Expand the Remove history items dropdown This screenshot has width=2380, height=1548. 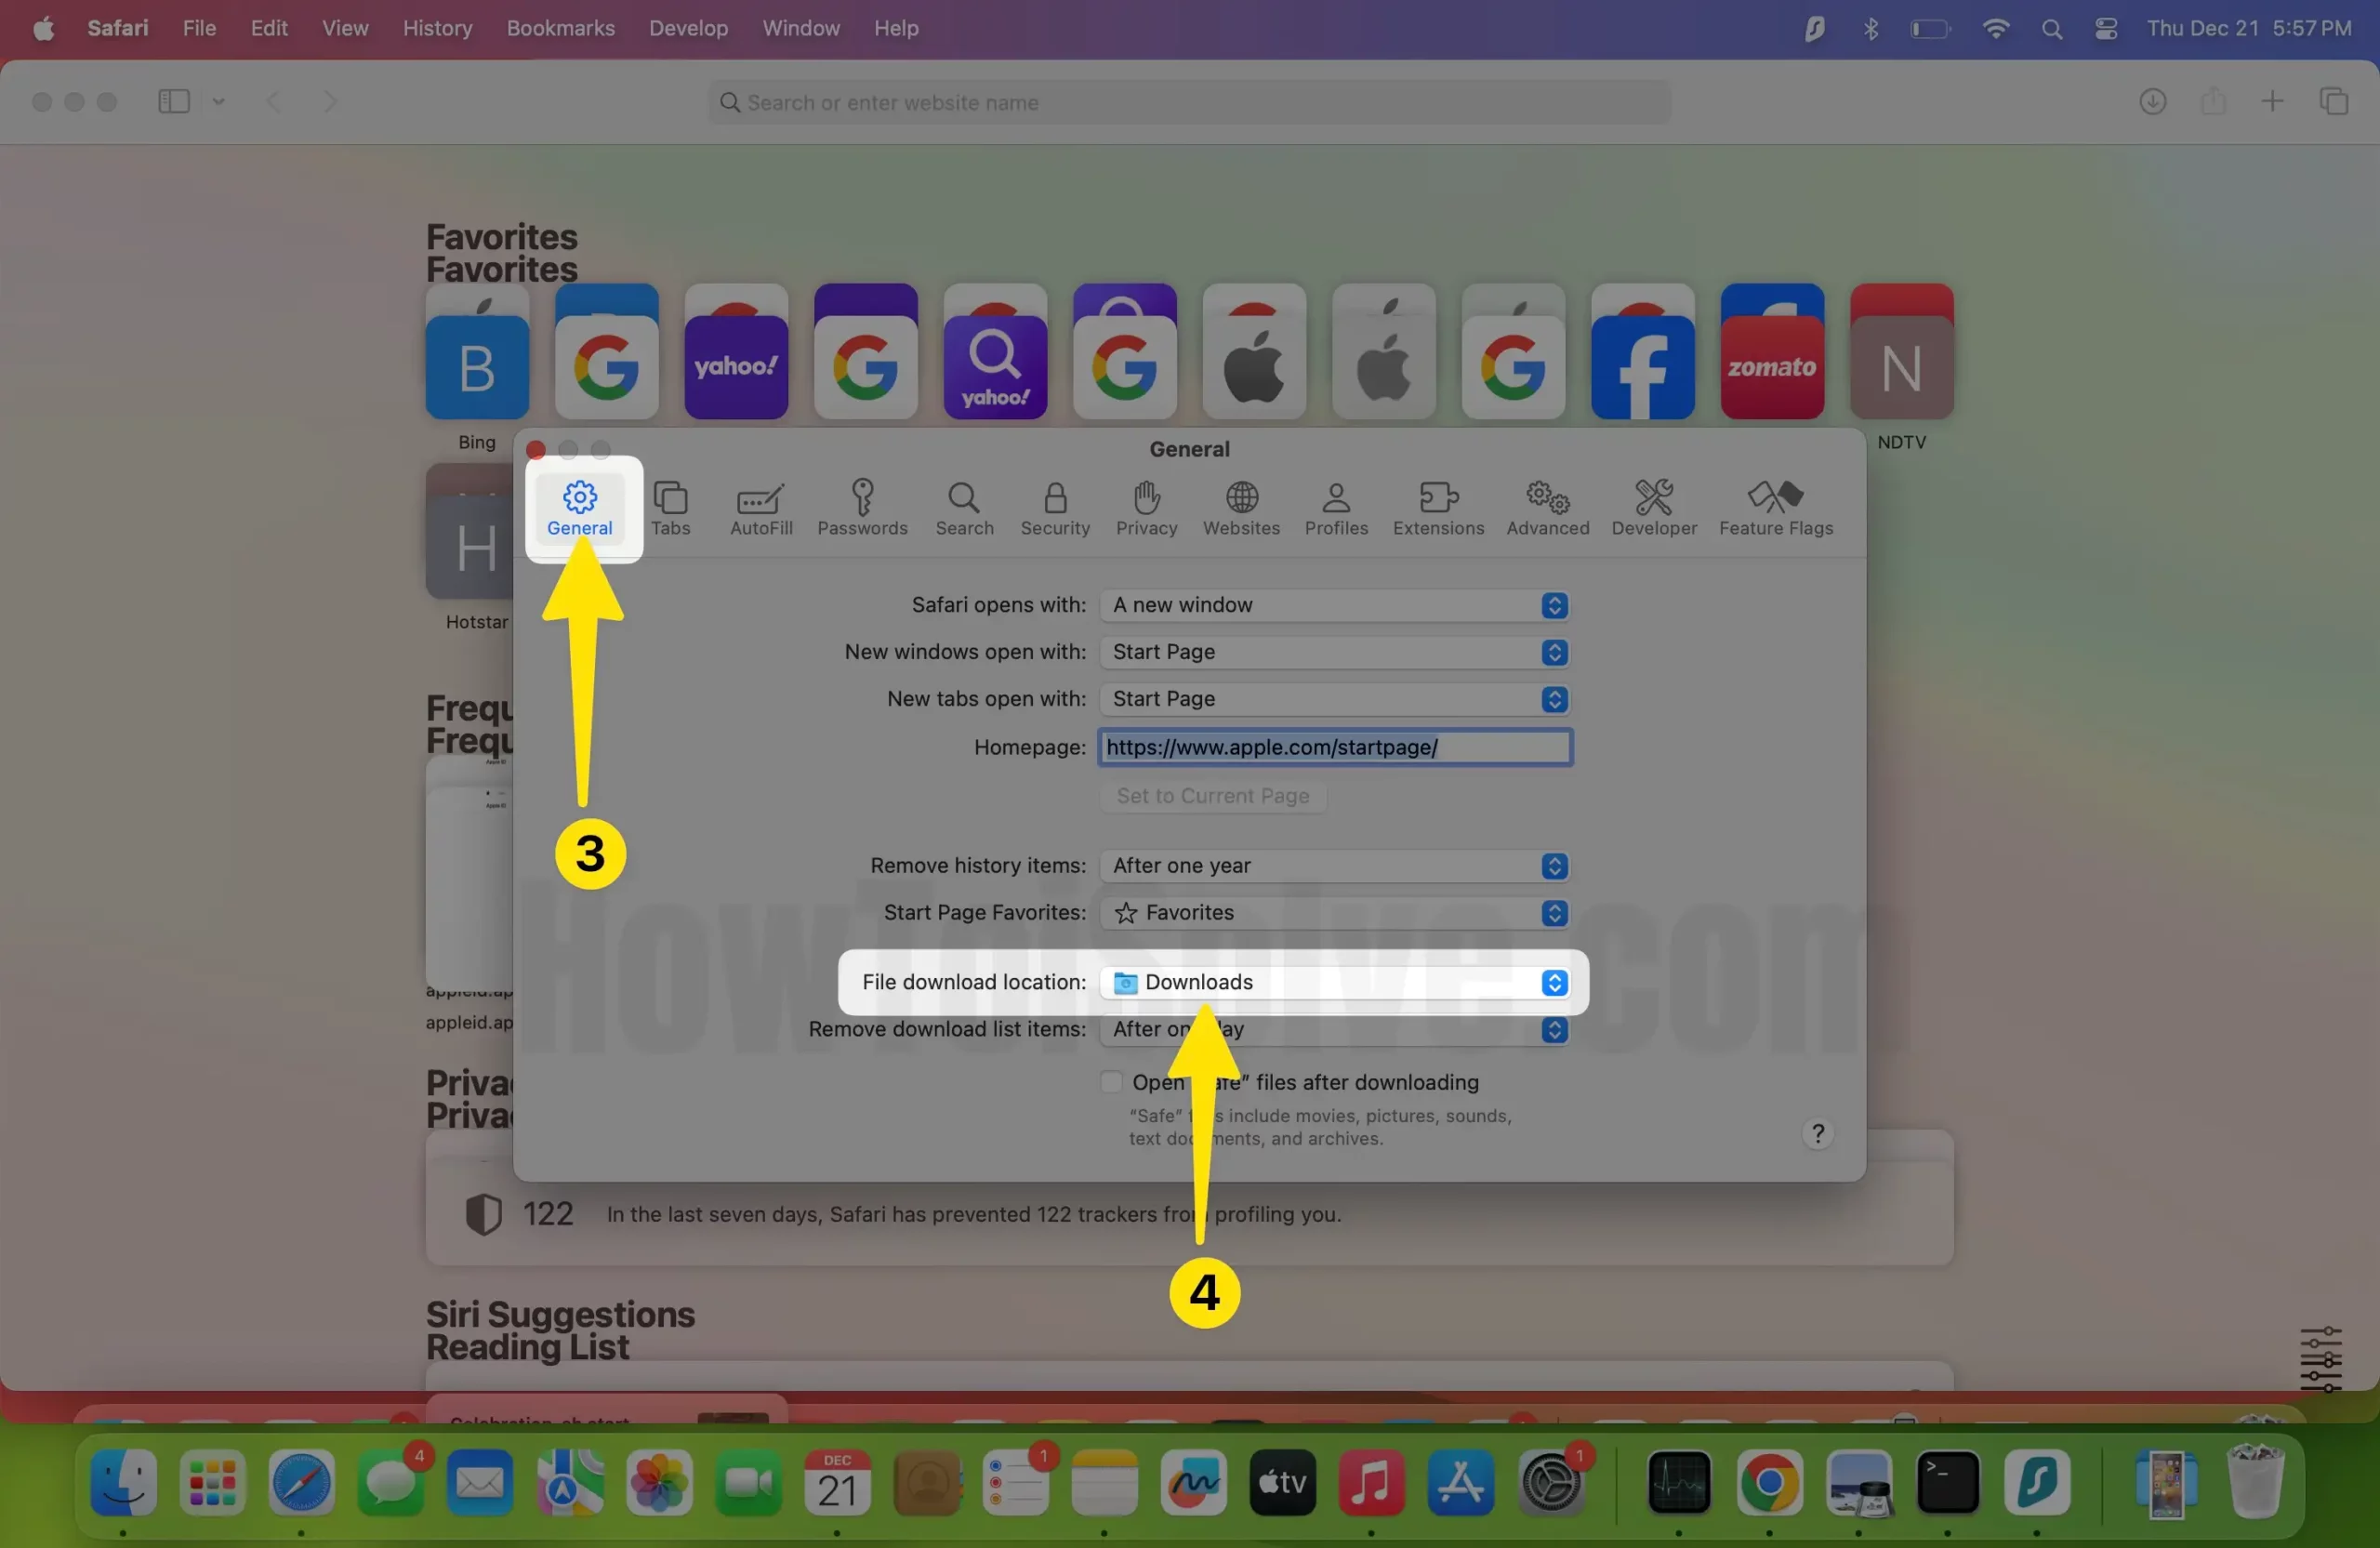(x=1334, y=866)
